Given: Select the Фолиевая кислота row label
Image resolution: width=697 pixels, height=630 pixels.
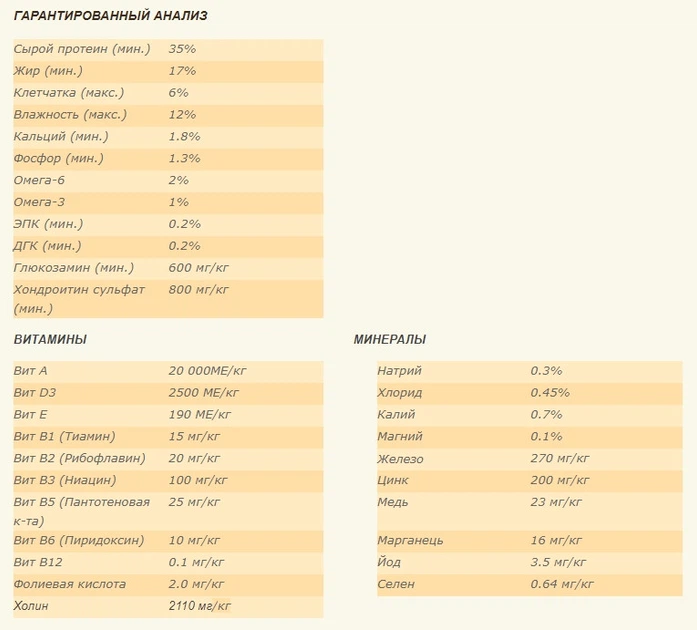Looking at the screenshot, I should coord(69,584).
